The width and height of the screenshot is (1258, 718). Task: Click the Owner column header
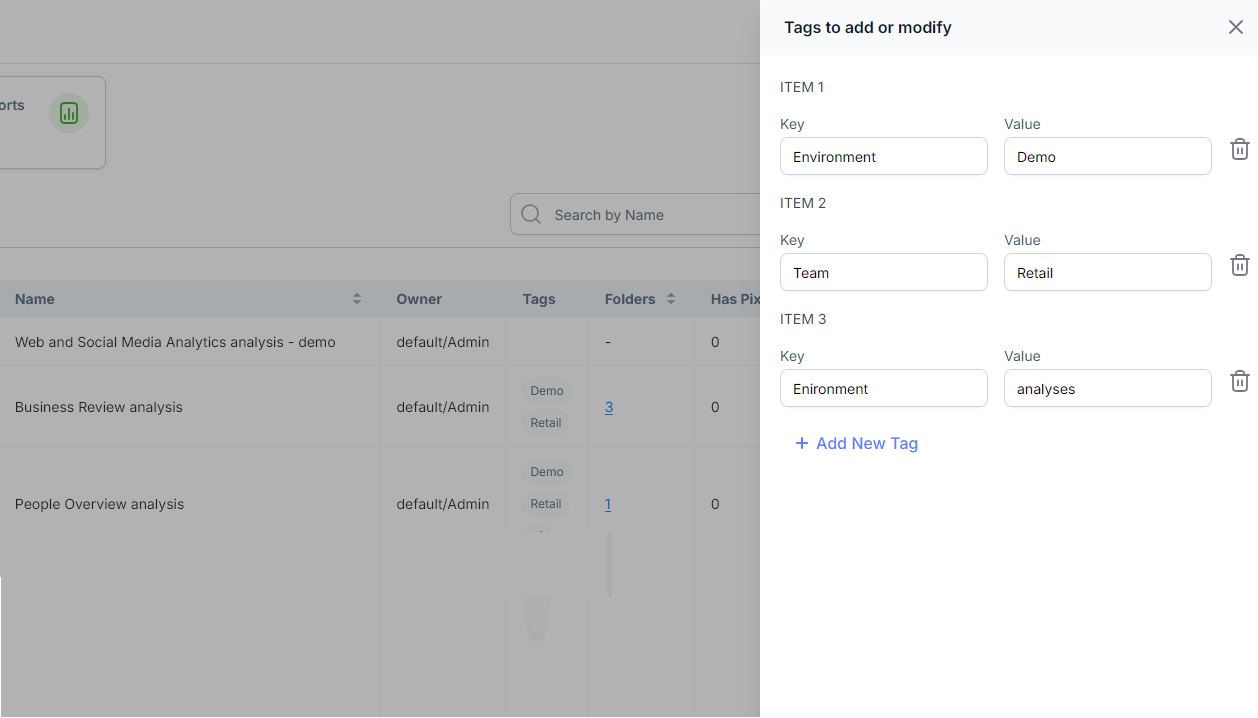(x=419, y=299)
